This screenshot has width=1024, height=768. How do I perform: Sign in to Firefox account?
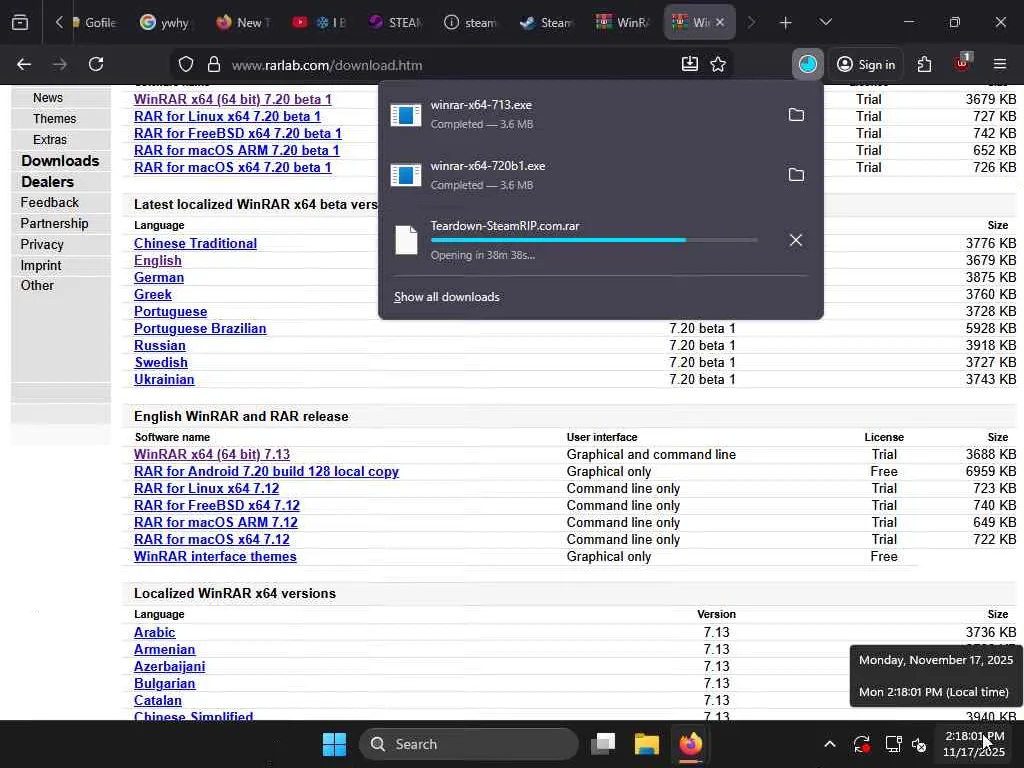tap(866, 64)
